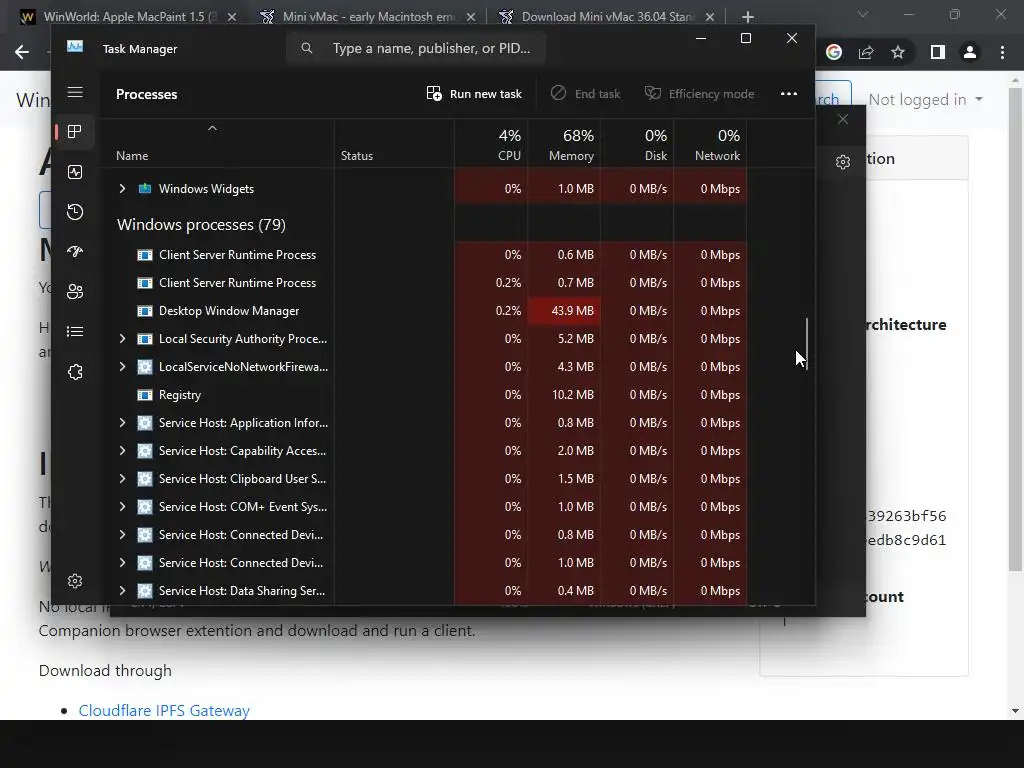Expand Service Host: COM+ Event System

[x=122, y=507]
